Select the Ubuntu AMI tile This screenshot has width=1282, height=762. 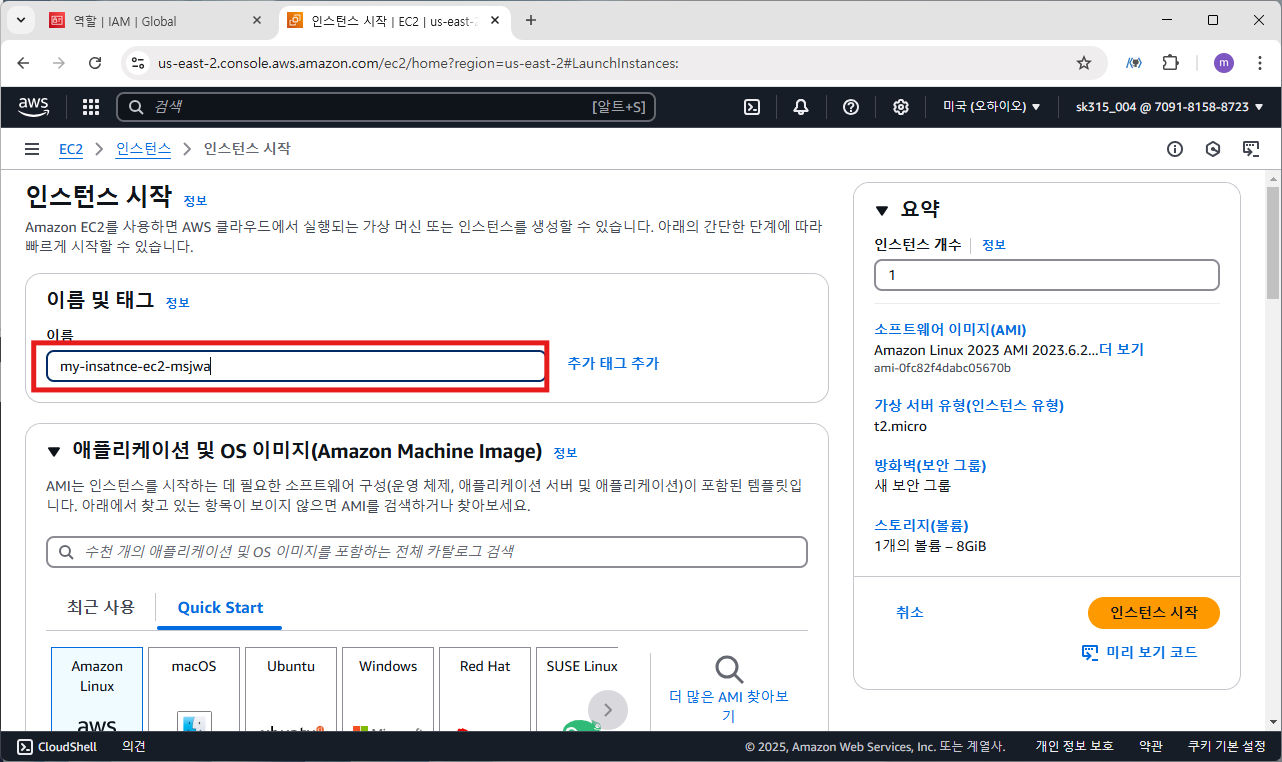pos(291,689)
